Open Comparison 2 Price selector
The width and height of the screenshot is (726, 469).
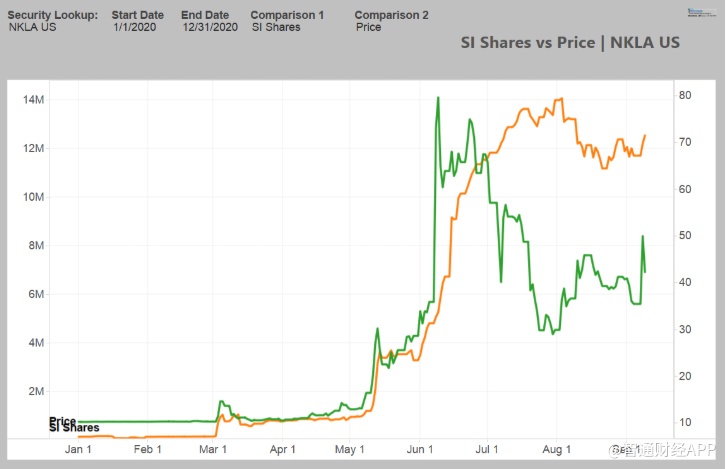[x=369, y=27]
